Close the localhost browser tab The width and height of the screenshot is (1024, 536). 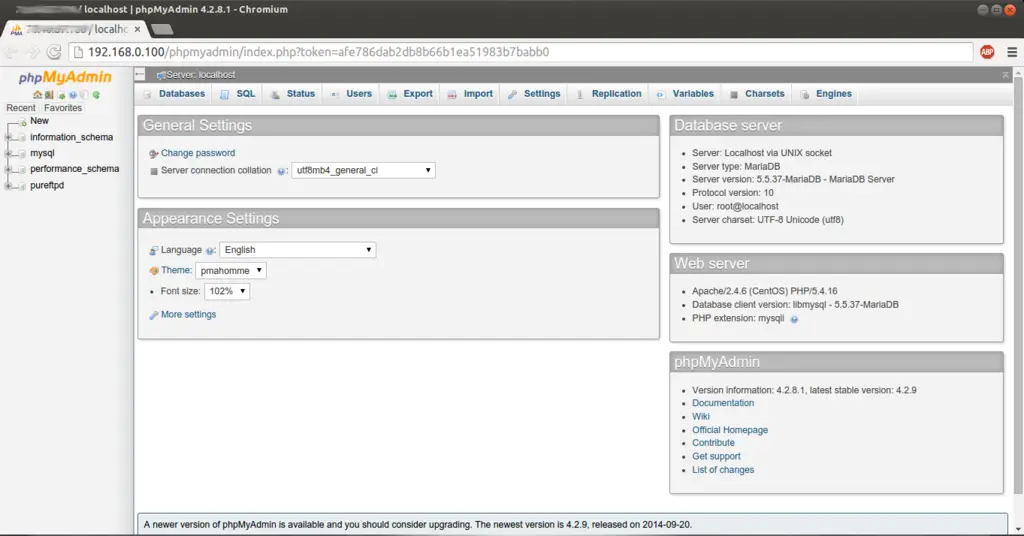tap(137, 29)
